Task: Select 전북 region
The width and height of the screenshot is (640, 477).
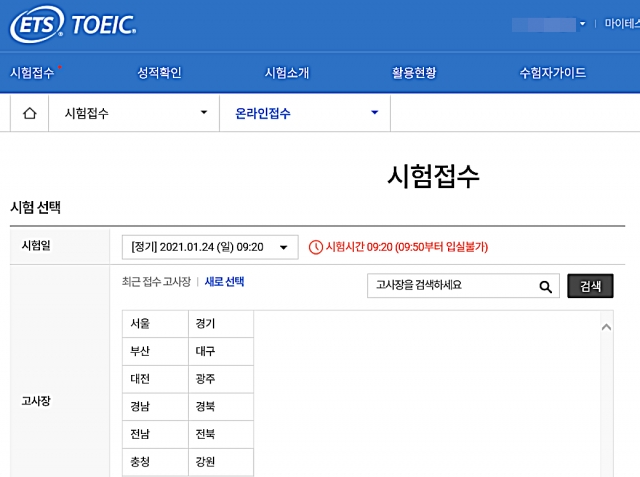Action: point(221,434)
